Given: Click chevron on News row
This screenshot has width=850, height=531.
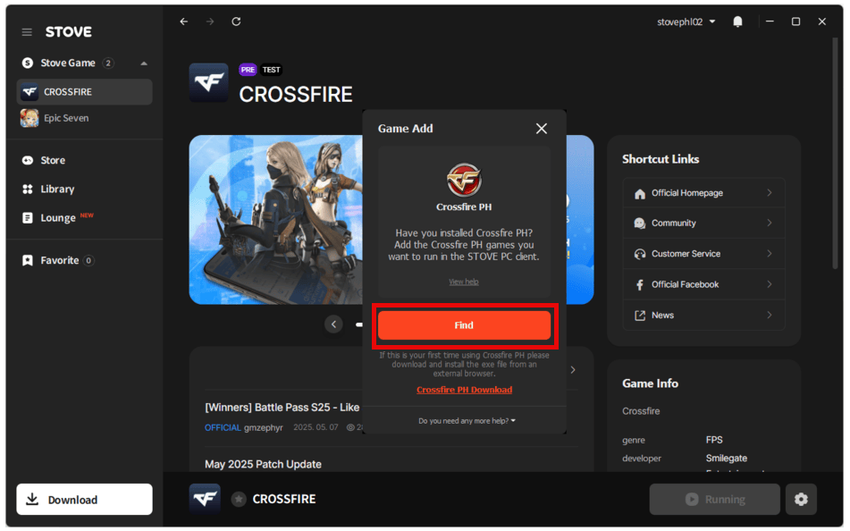Looking at the screenshot, I should tap(769, 315).
